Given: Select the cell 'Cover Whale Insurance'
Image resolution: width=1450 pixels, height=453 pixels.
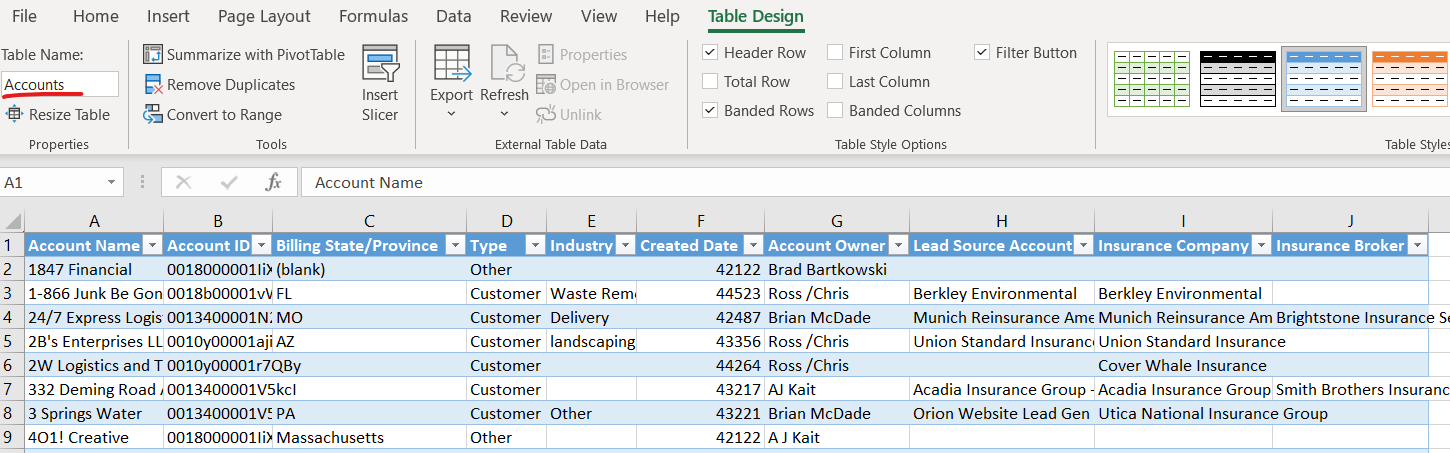Looking at the screenshot, I should point(1183,365).
